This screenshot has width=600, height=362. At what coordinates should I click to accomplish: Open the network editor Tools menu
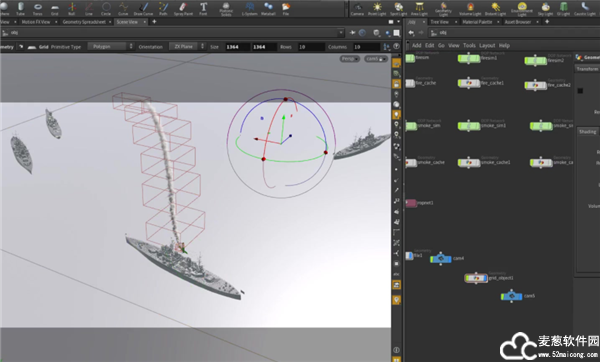(x=469, y=46)
